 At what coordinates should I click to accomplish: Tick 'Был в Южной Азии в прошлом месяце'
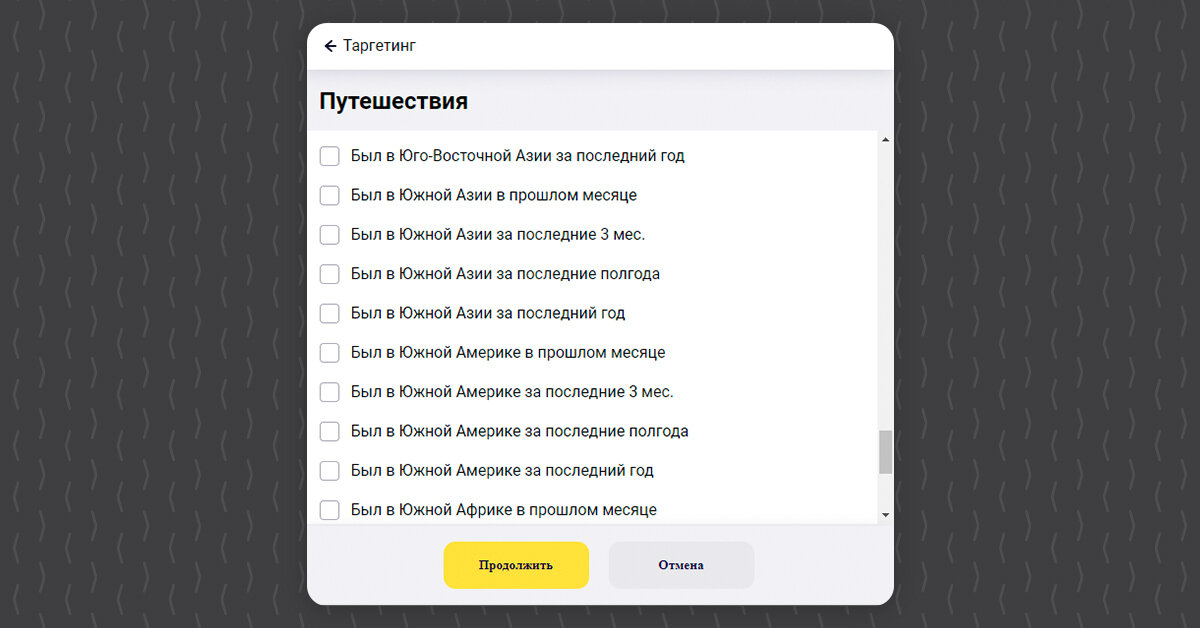click(x=329, y=195)
